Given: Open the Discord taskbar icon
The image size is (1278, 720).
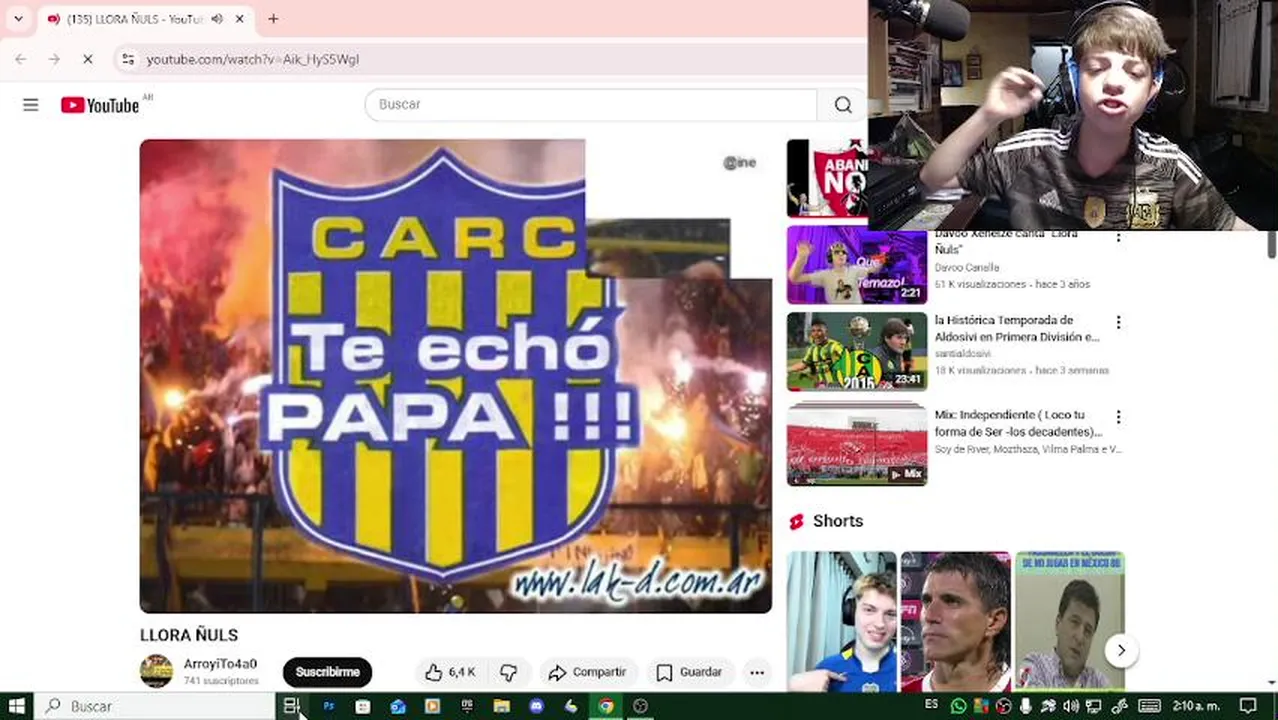Looking at the screenshot, I should click(x=536, y=706).
